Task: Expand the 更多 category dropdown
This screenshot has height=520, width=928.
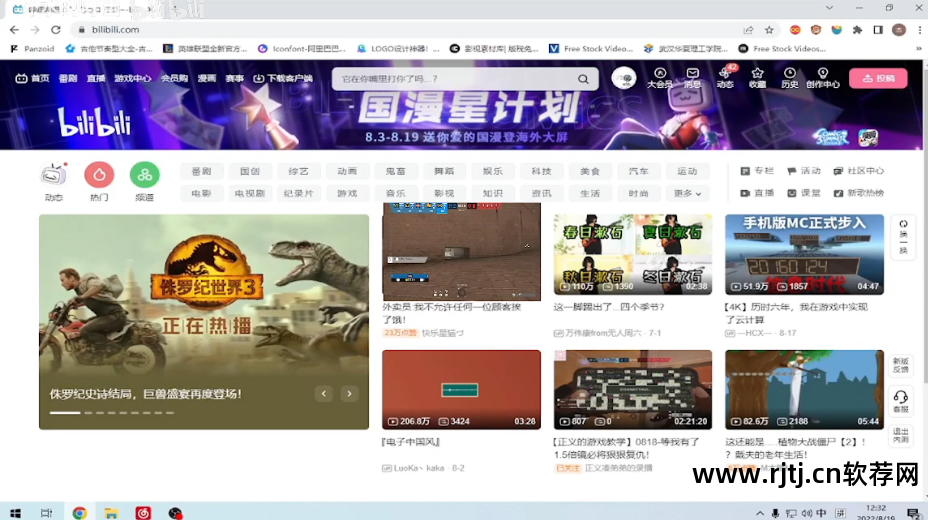Action: [687, 193]
